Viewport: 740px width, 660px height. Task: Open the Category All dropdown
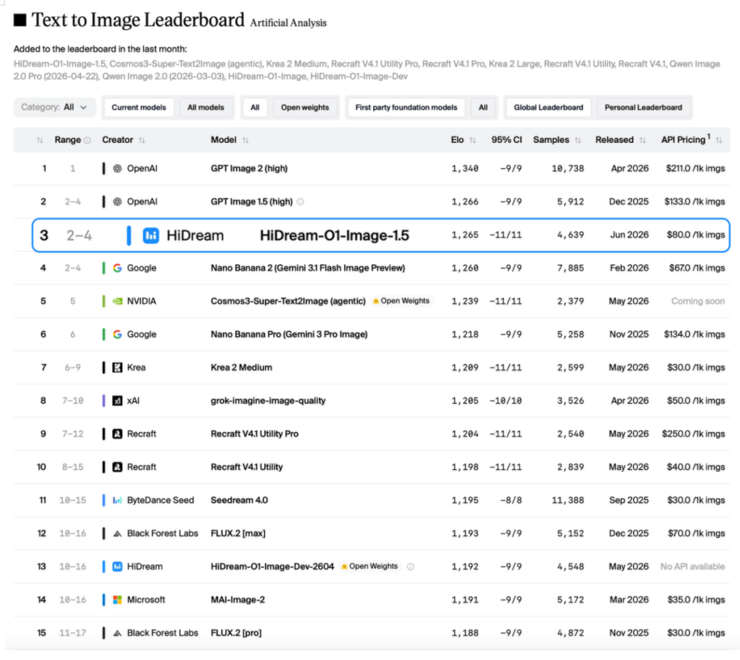pos(54,107)
